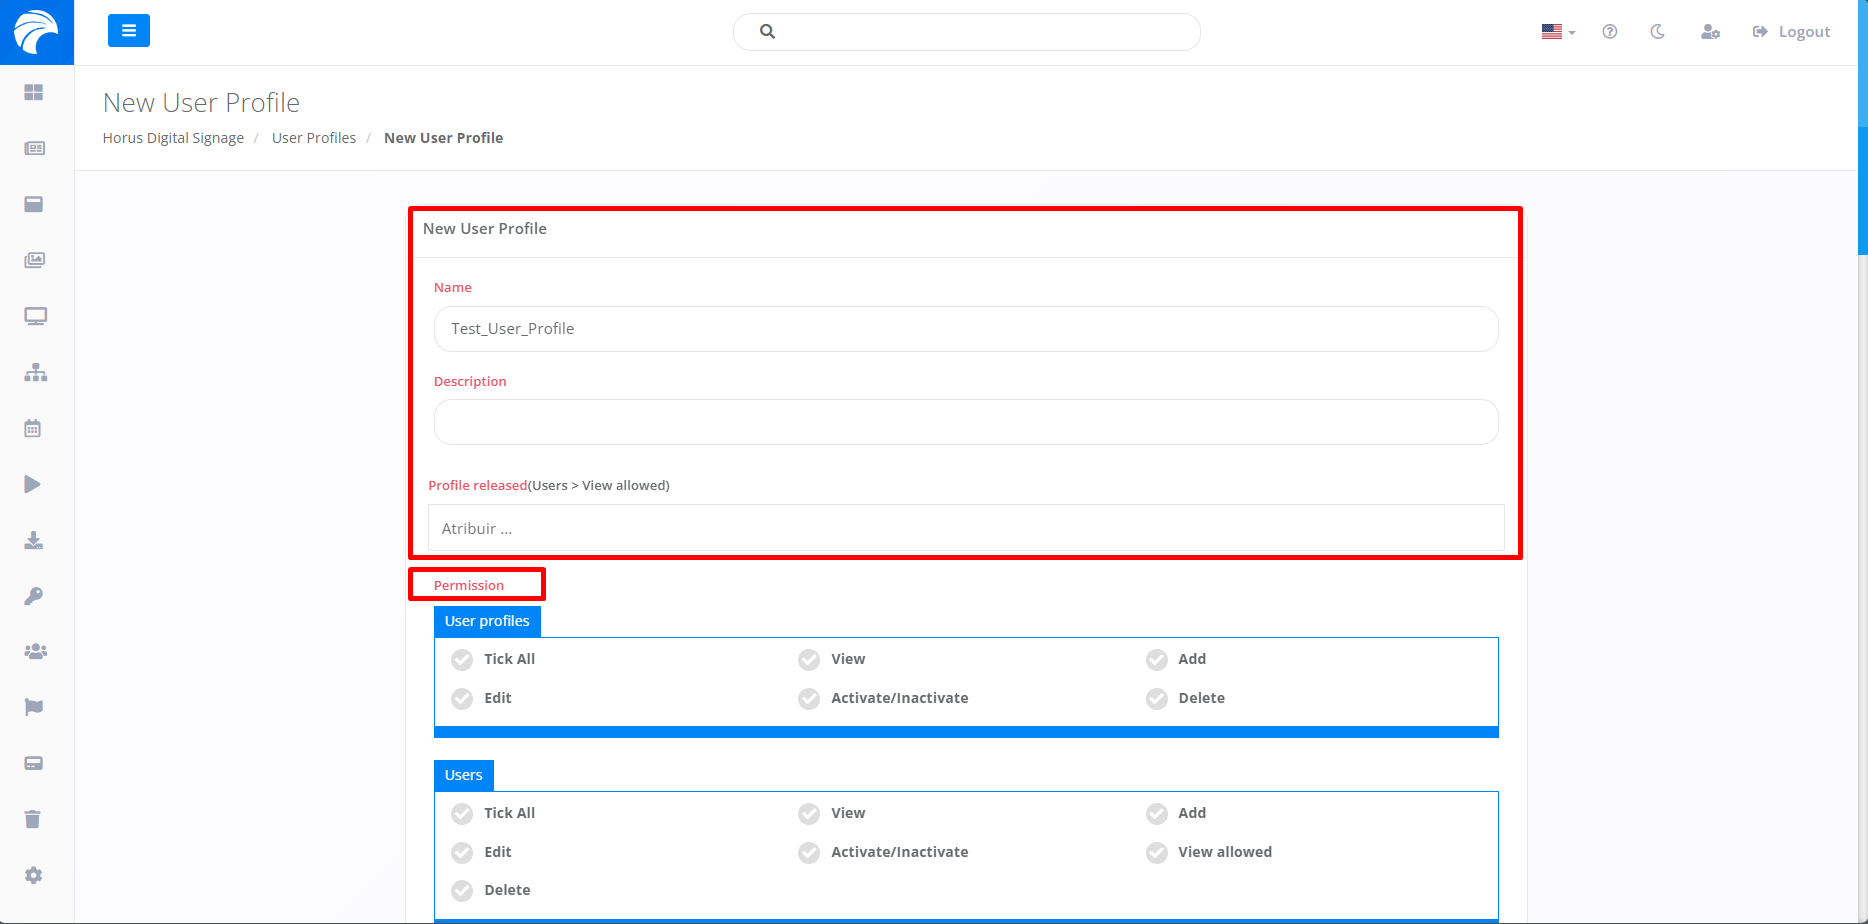Open the dashboard grid icon in sidebar
This screenshot has width=1868, height=924.
34,92
